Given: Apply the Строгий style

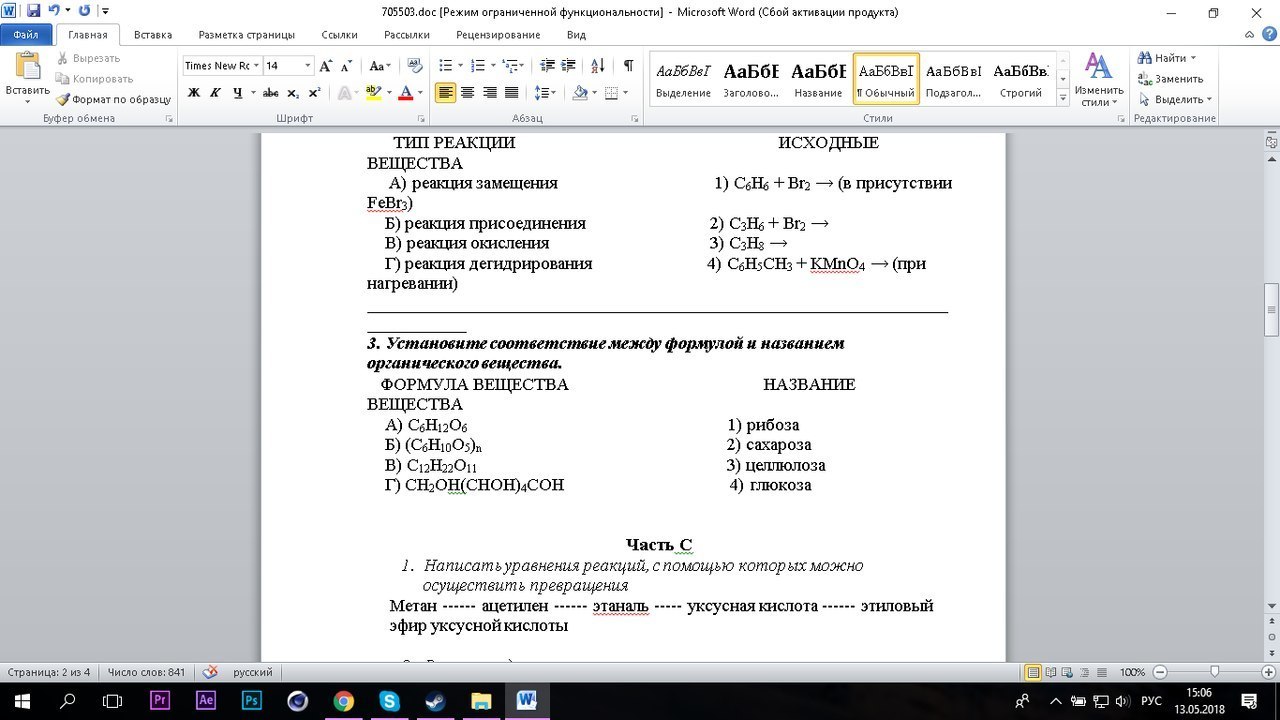Looking at the screenshot, I should click(x=1020, y=79).
